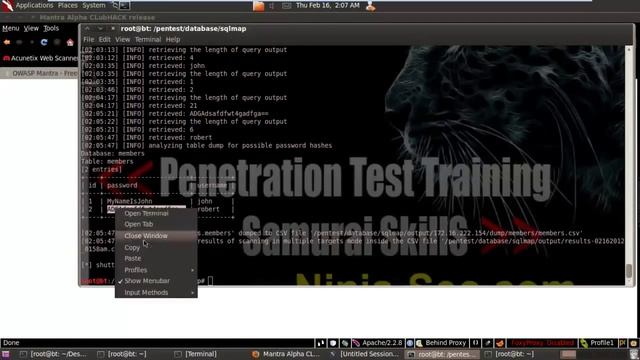Expand Input Methods submenu in context menu
640x360 pixels.
click(x=156, y=292)
